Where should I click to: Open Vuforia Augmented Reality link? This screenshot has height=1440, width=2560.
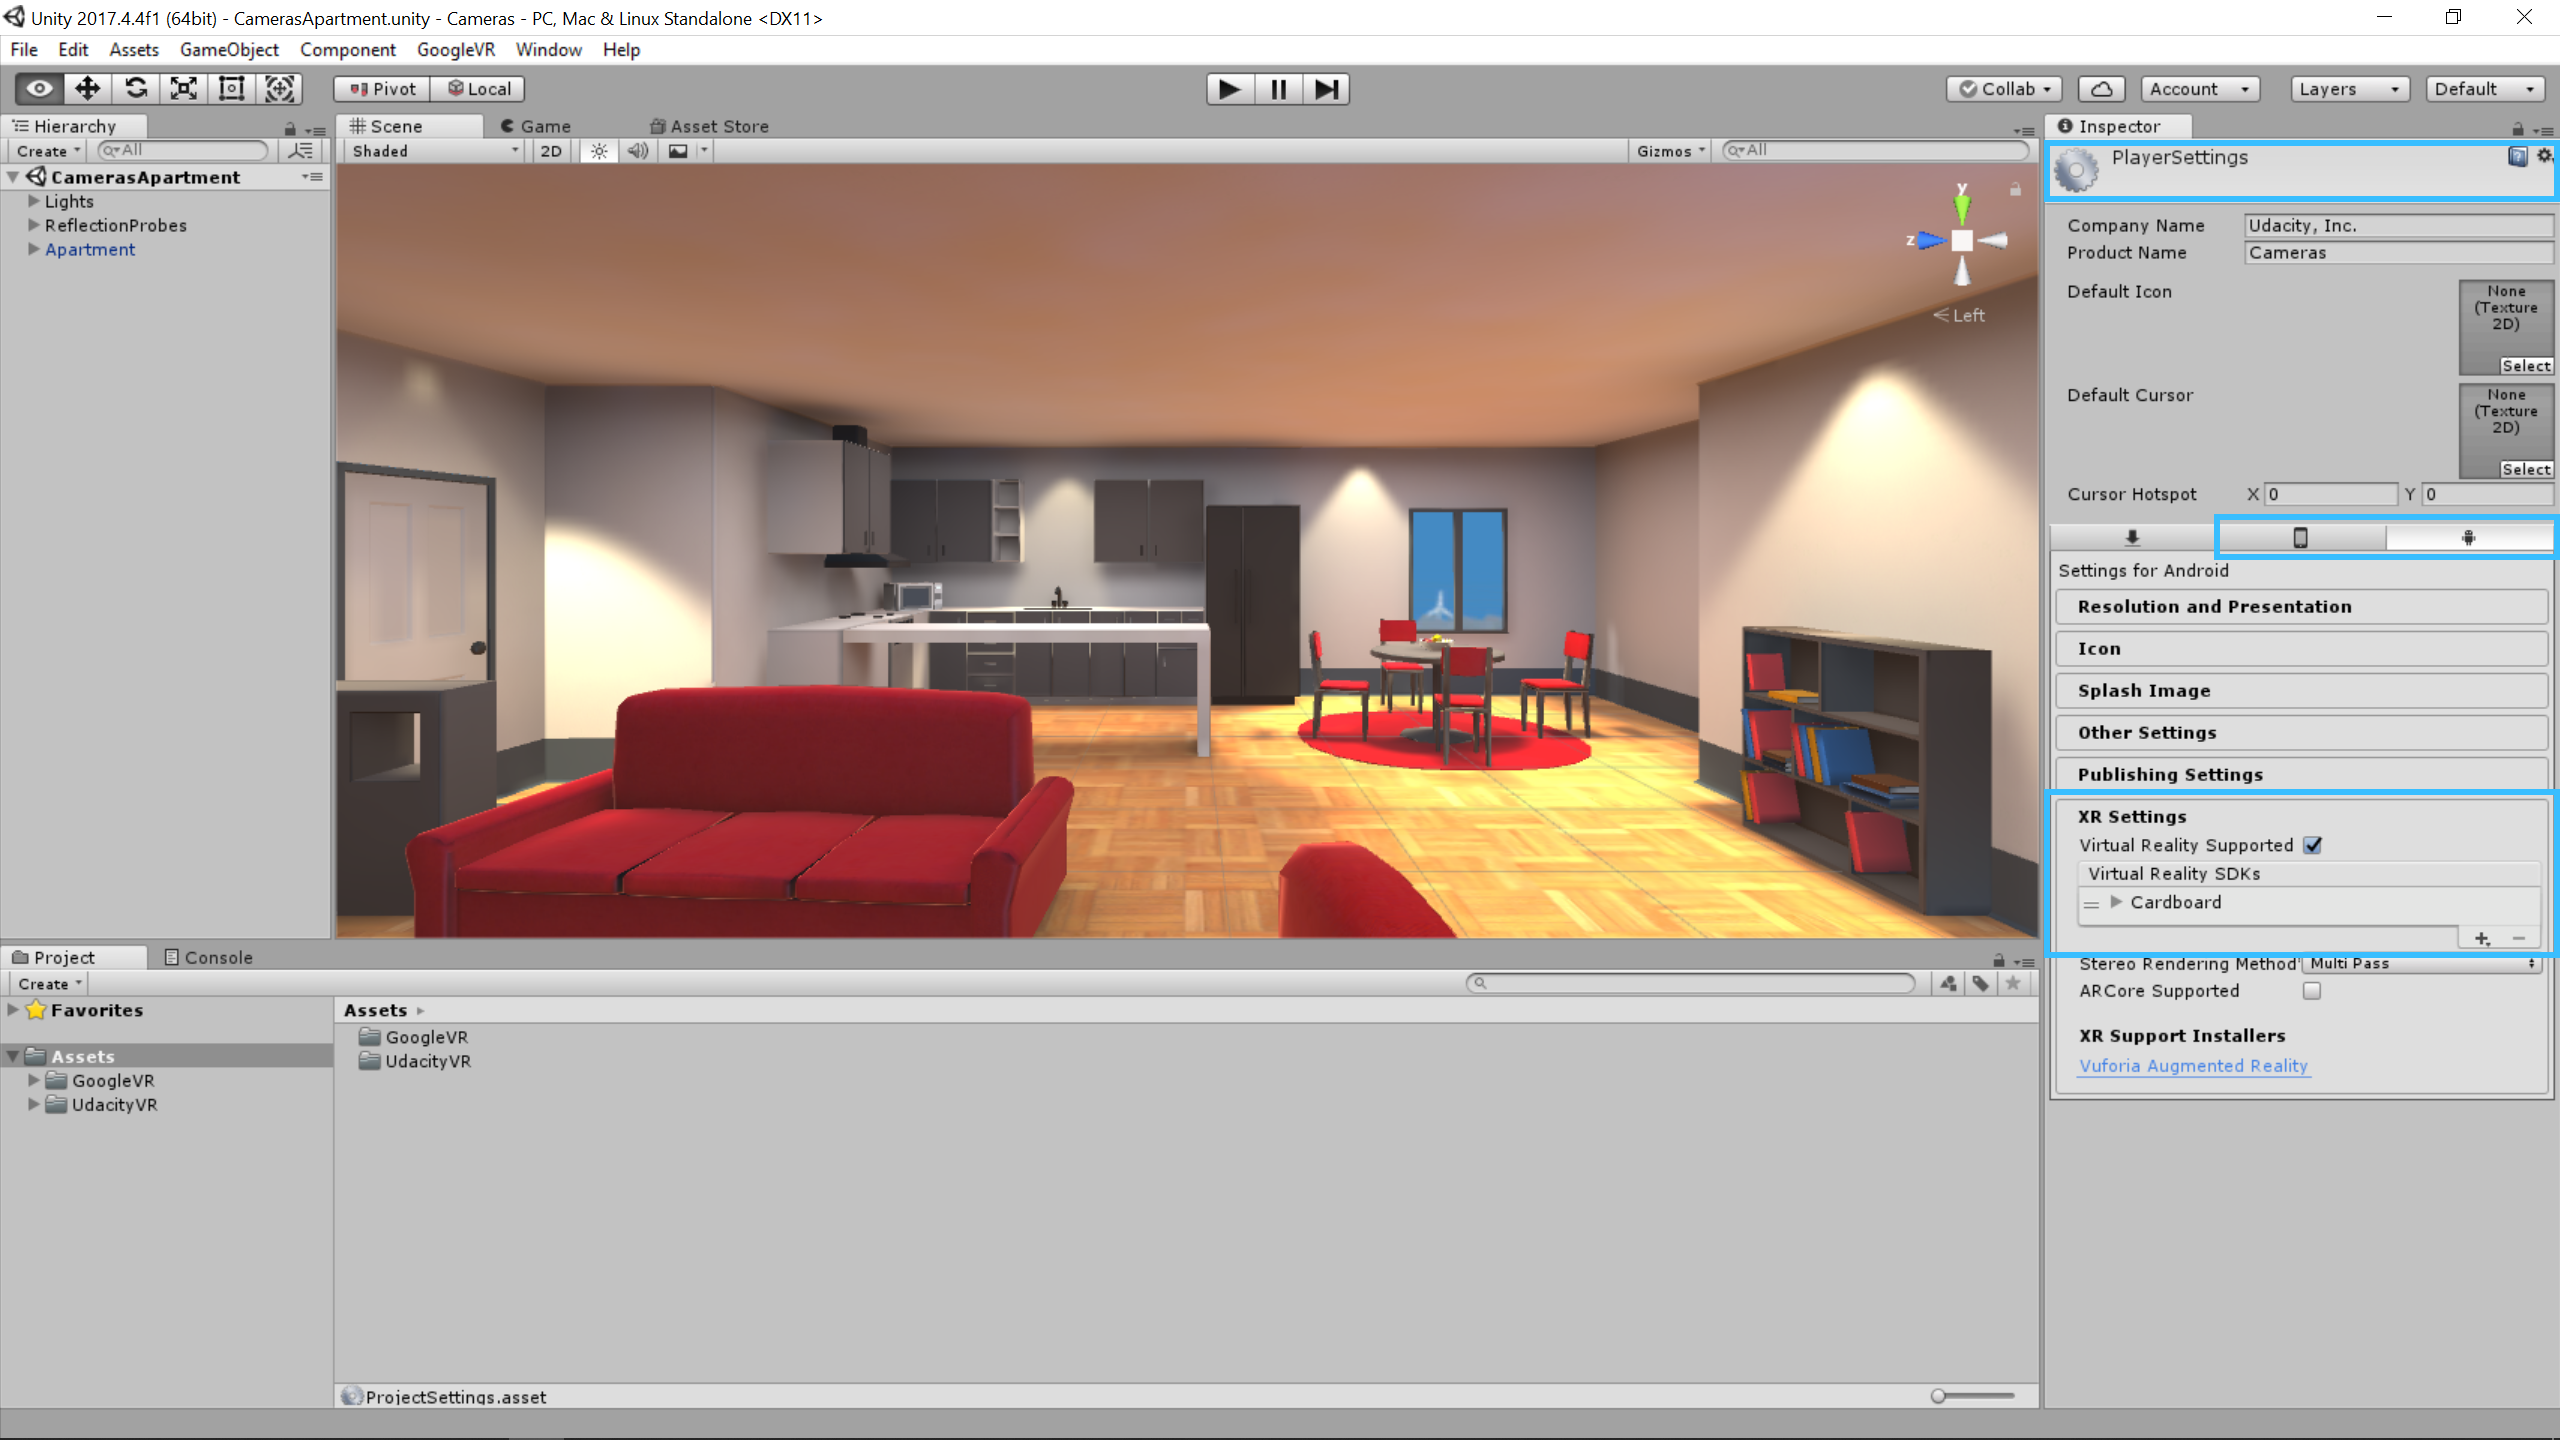coord(2193,1066)
